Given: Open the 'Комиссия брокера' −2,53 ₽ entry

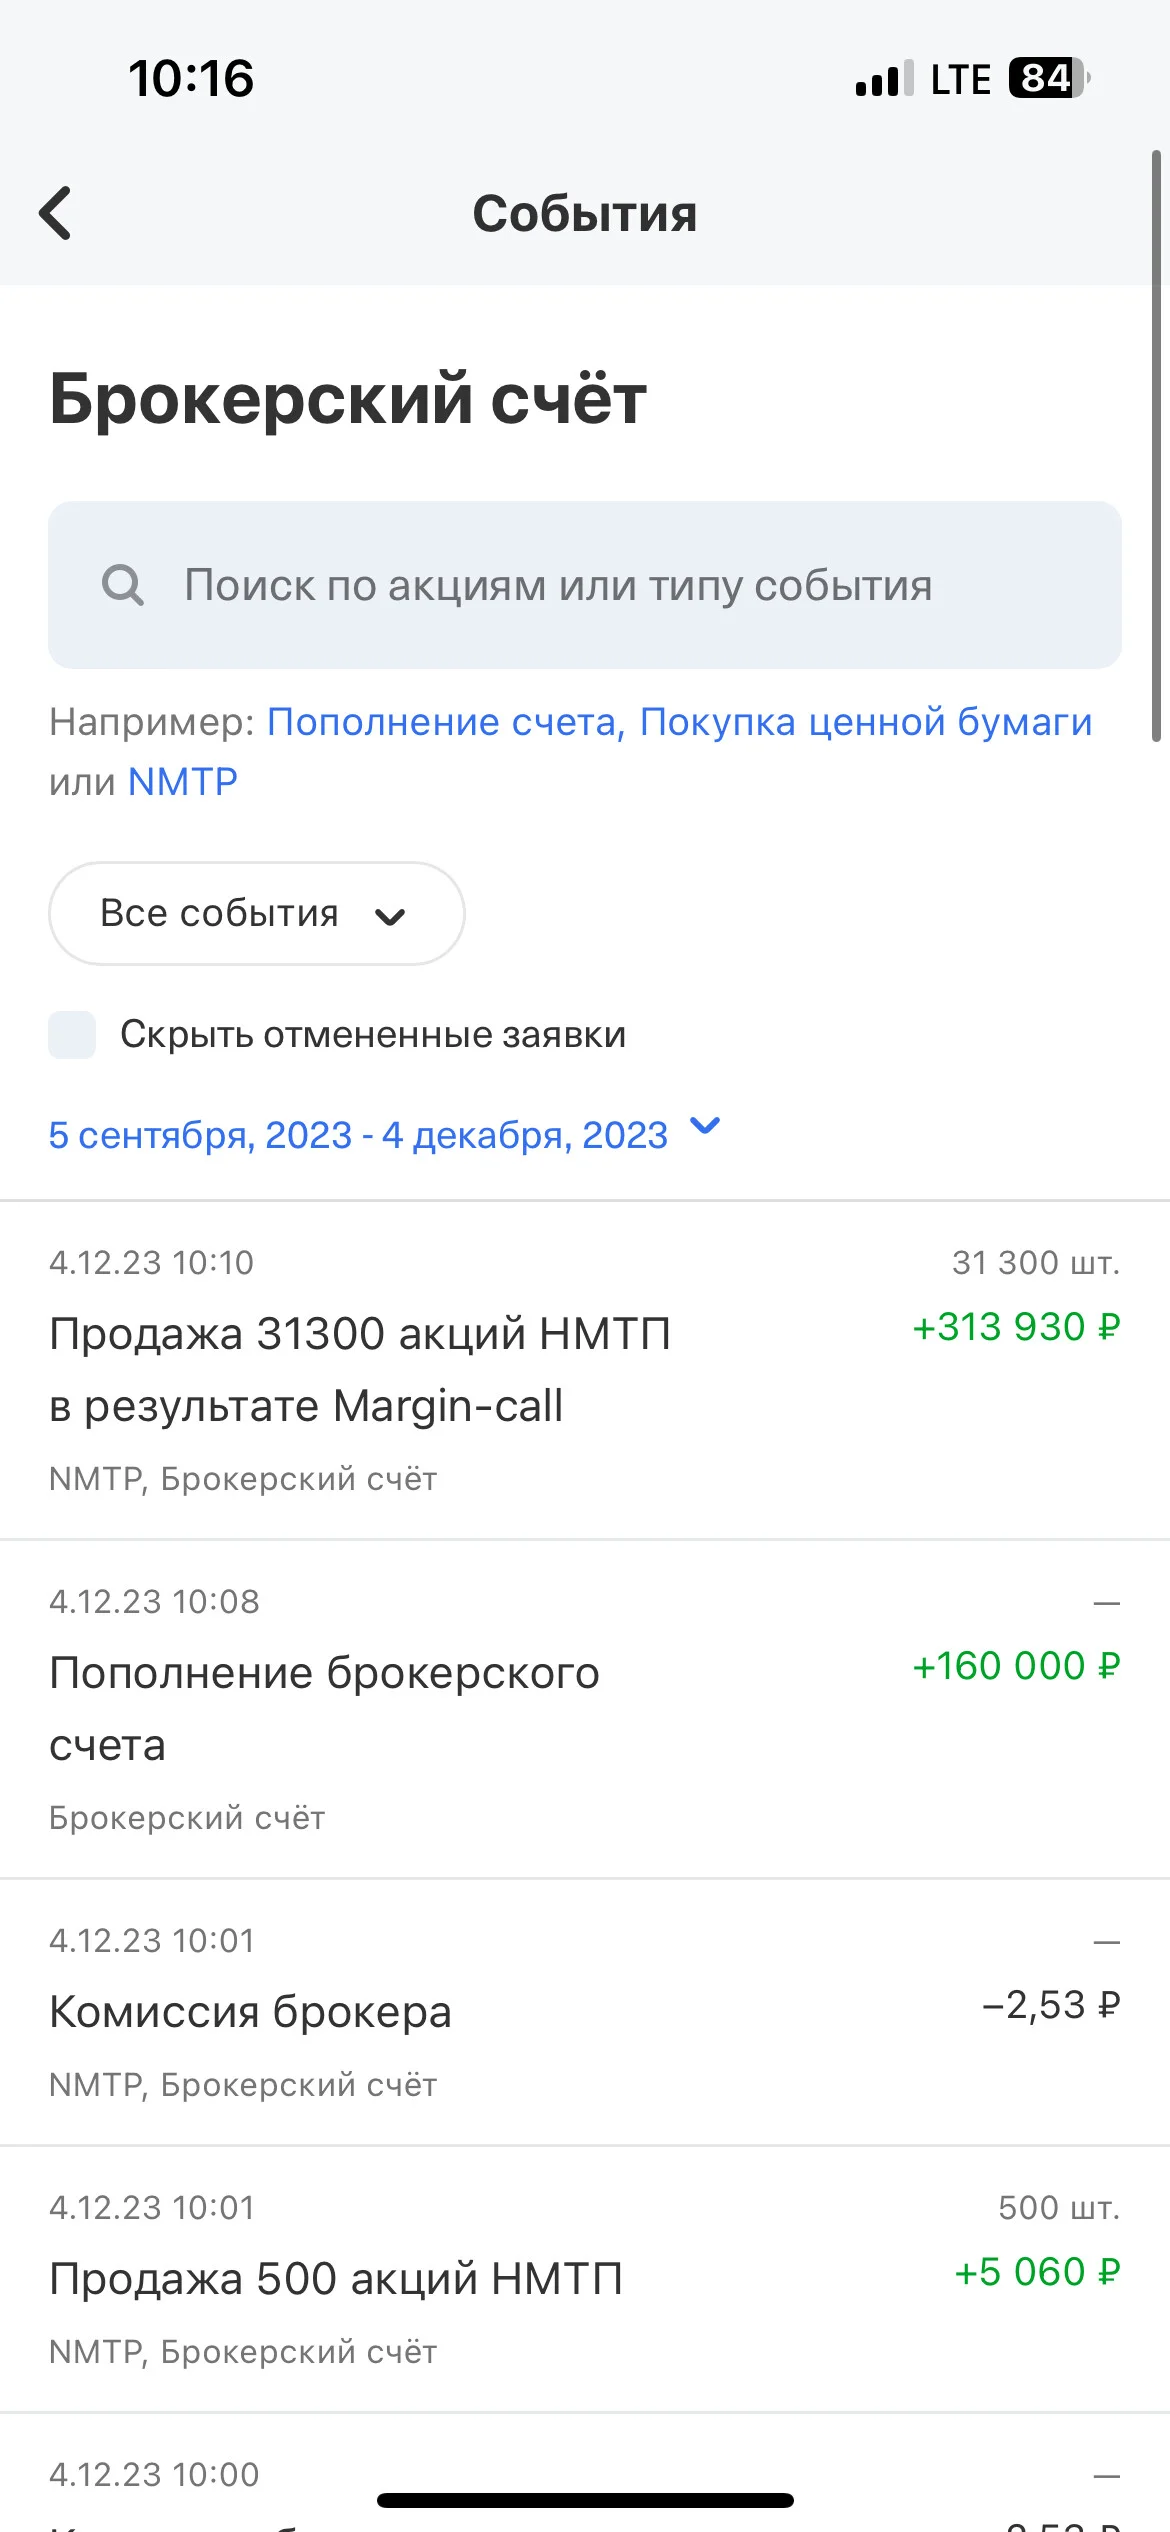Looking at the screenshot, I should [x=585, y=2012].
